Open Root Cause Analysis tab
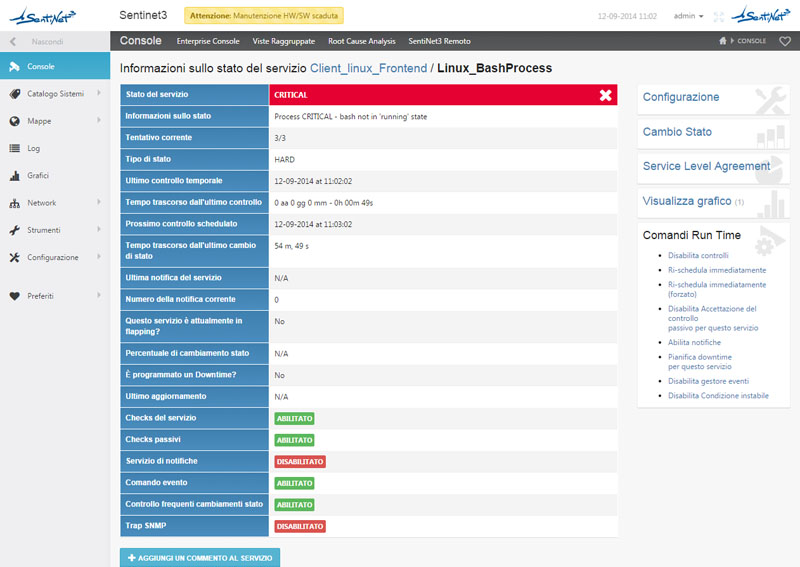The width and height of the screenshot is (800, 567). (x=362, y=41)
